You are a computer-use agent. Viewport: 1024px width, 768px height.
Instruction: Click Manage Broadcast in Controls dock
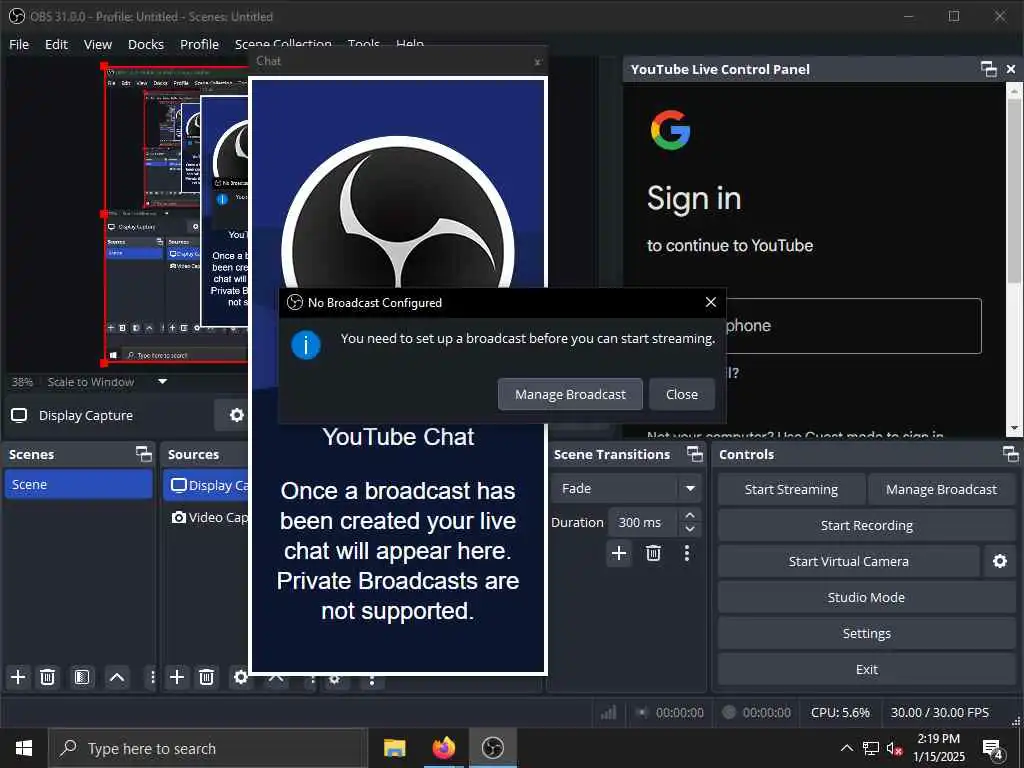(941, 489)
